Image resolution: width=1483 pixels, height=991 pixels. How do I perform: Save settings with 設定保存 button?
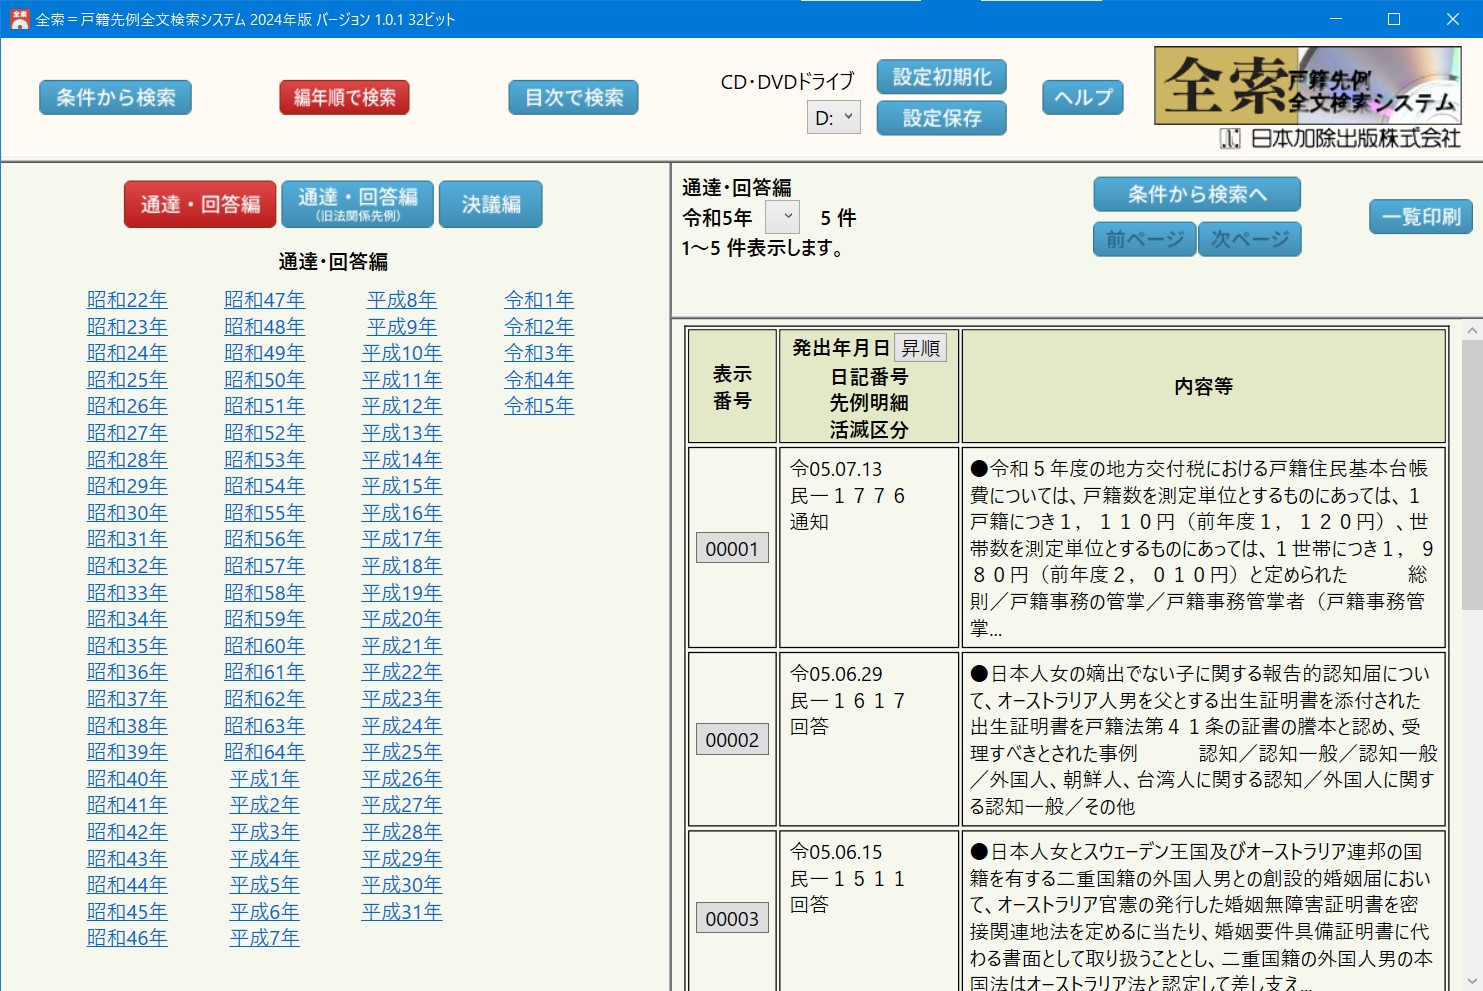click(x=941, y=118)
